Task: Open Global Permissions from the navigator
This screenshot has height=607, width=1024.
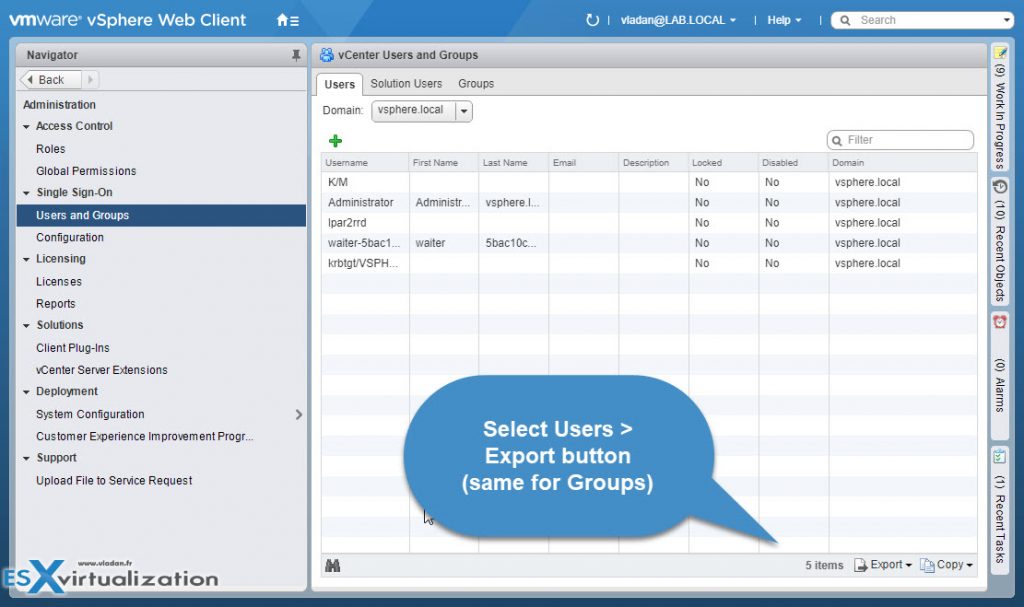Action: tap(85, 170)
